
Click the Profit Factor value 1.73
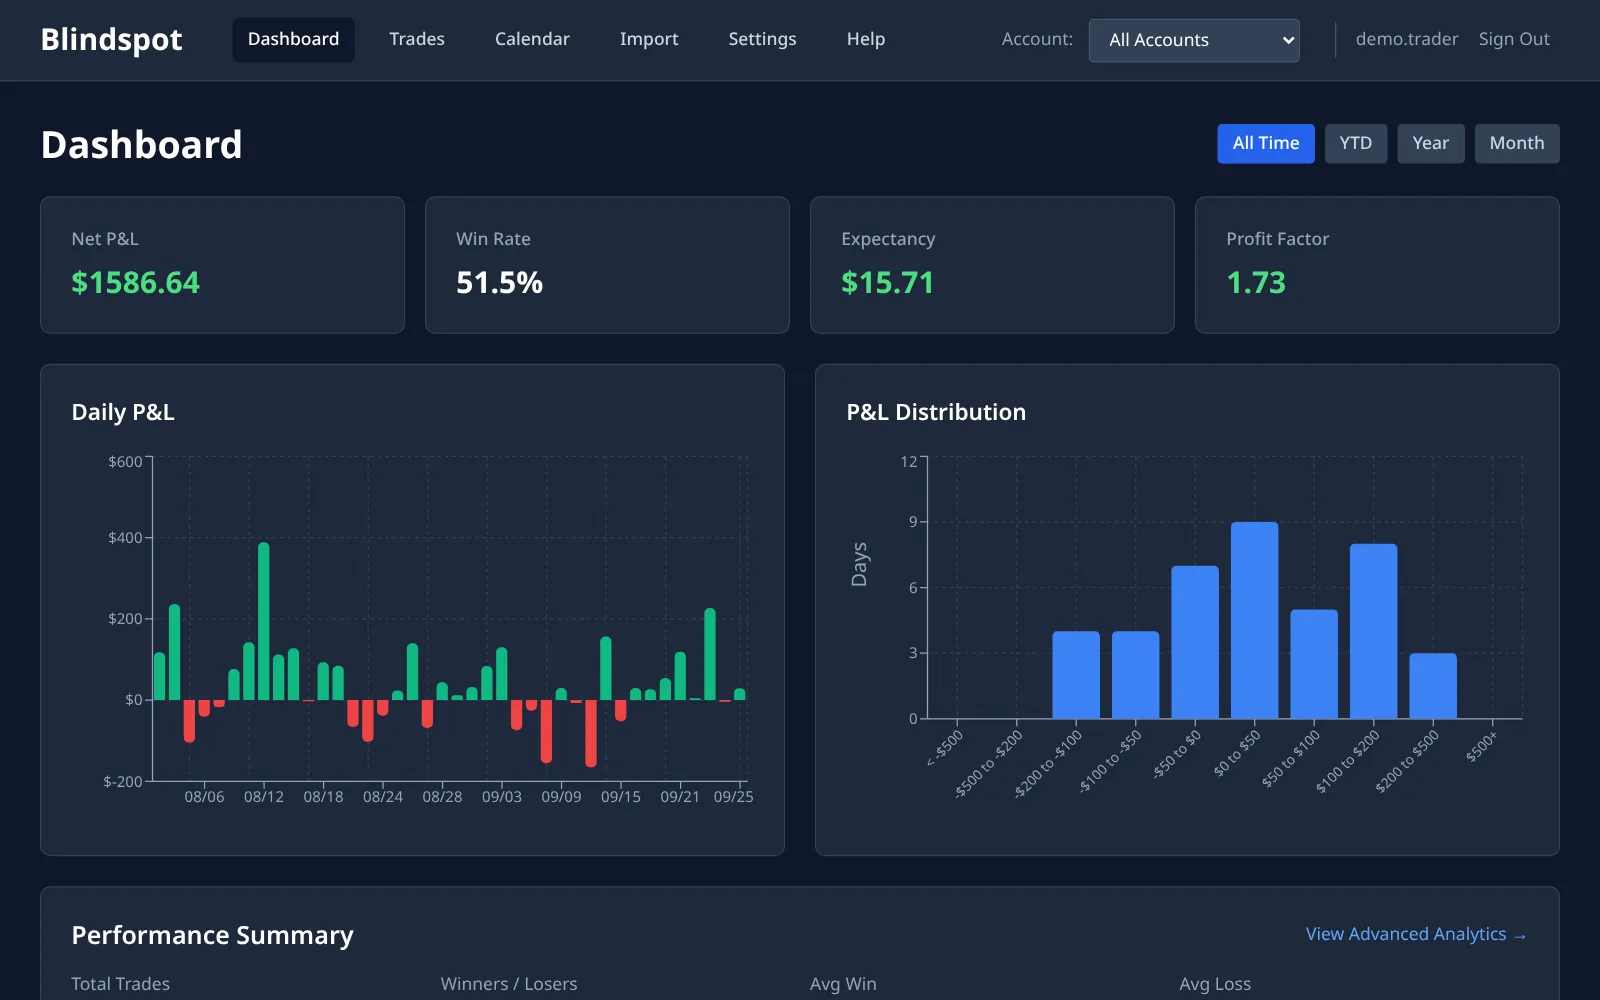1256,283
